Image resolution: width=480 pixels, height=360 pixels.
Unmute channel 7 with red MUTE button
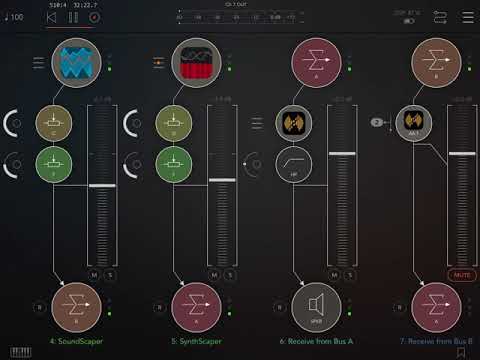(462, 275)
